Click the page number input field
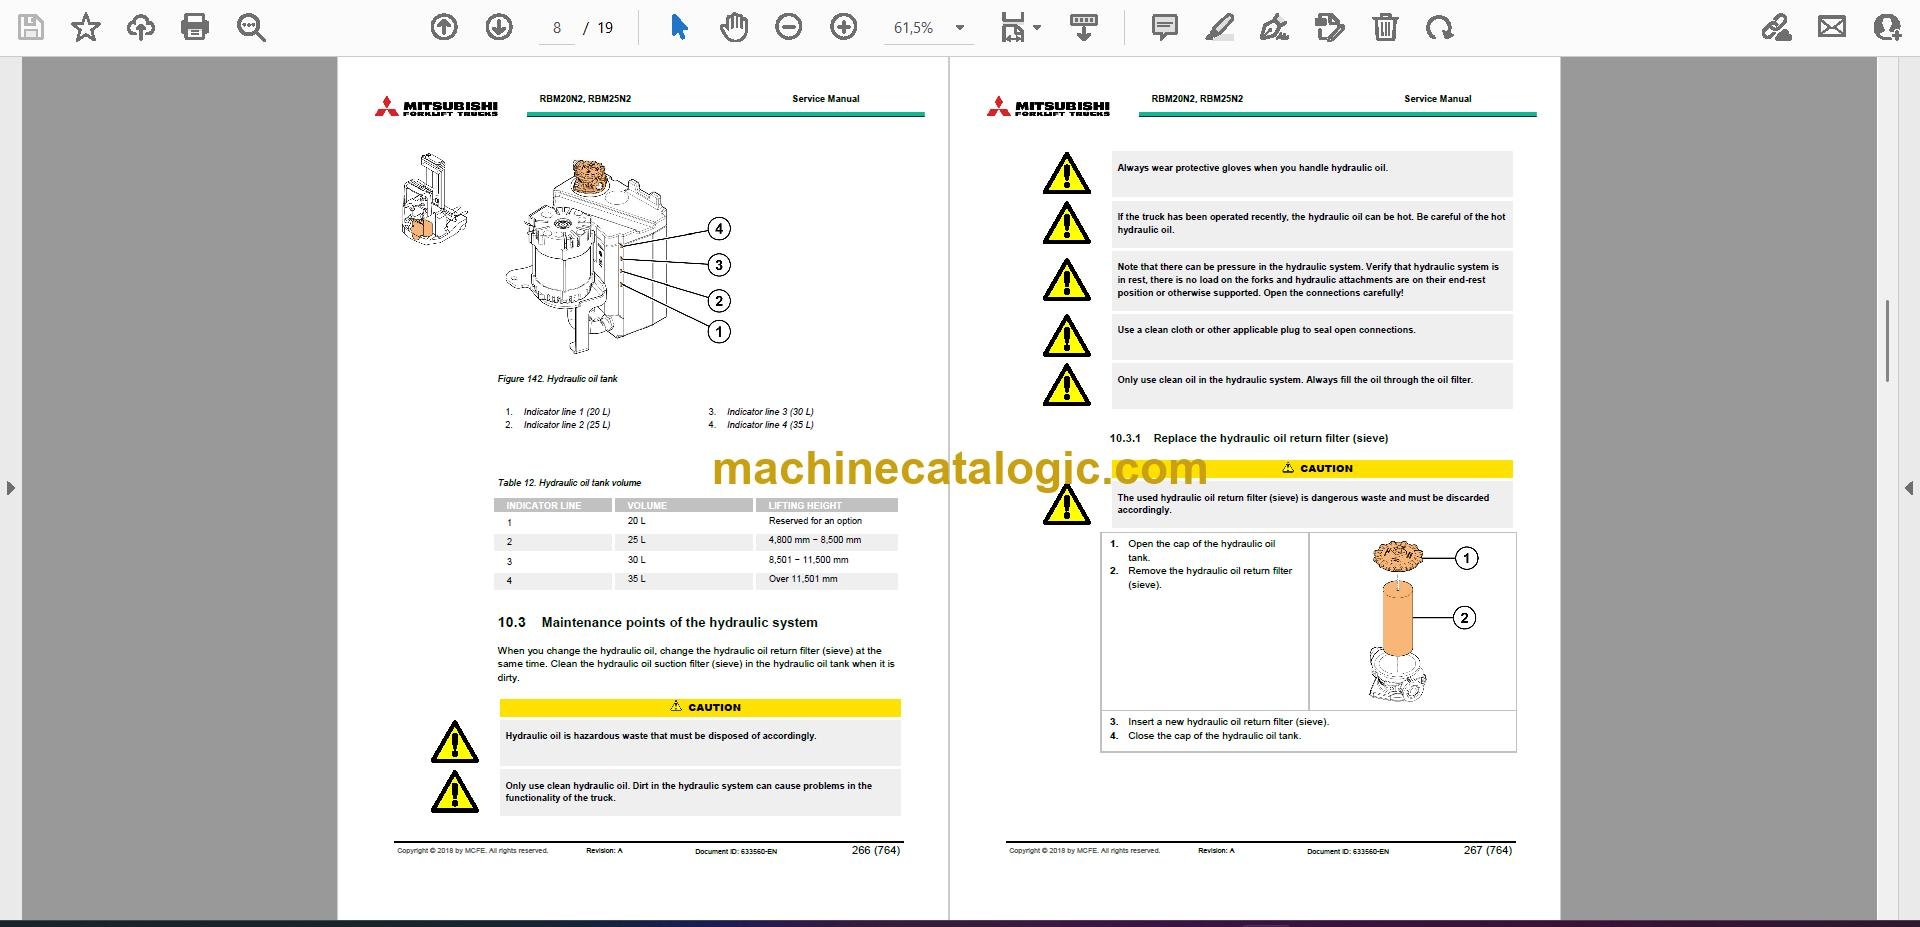 pyautogui.click(x=557, y=28)
